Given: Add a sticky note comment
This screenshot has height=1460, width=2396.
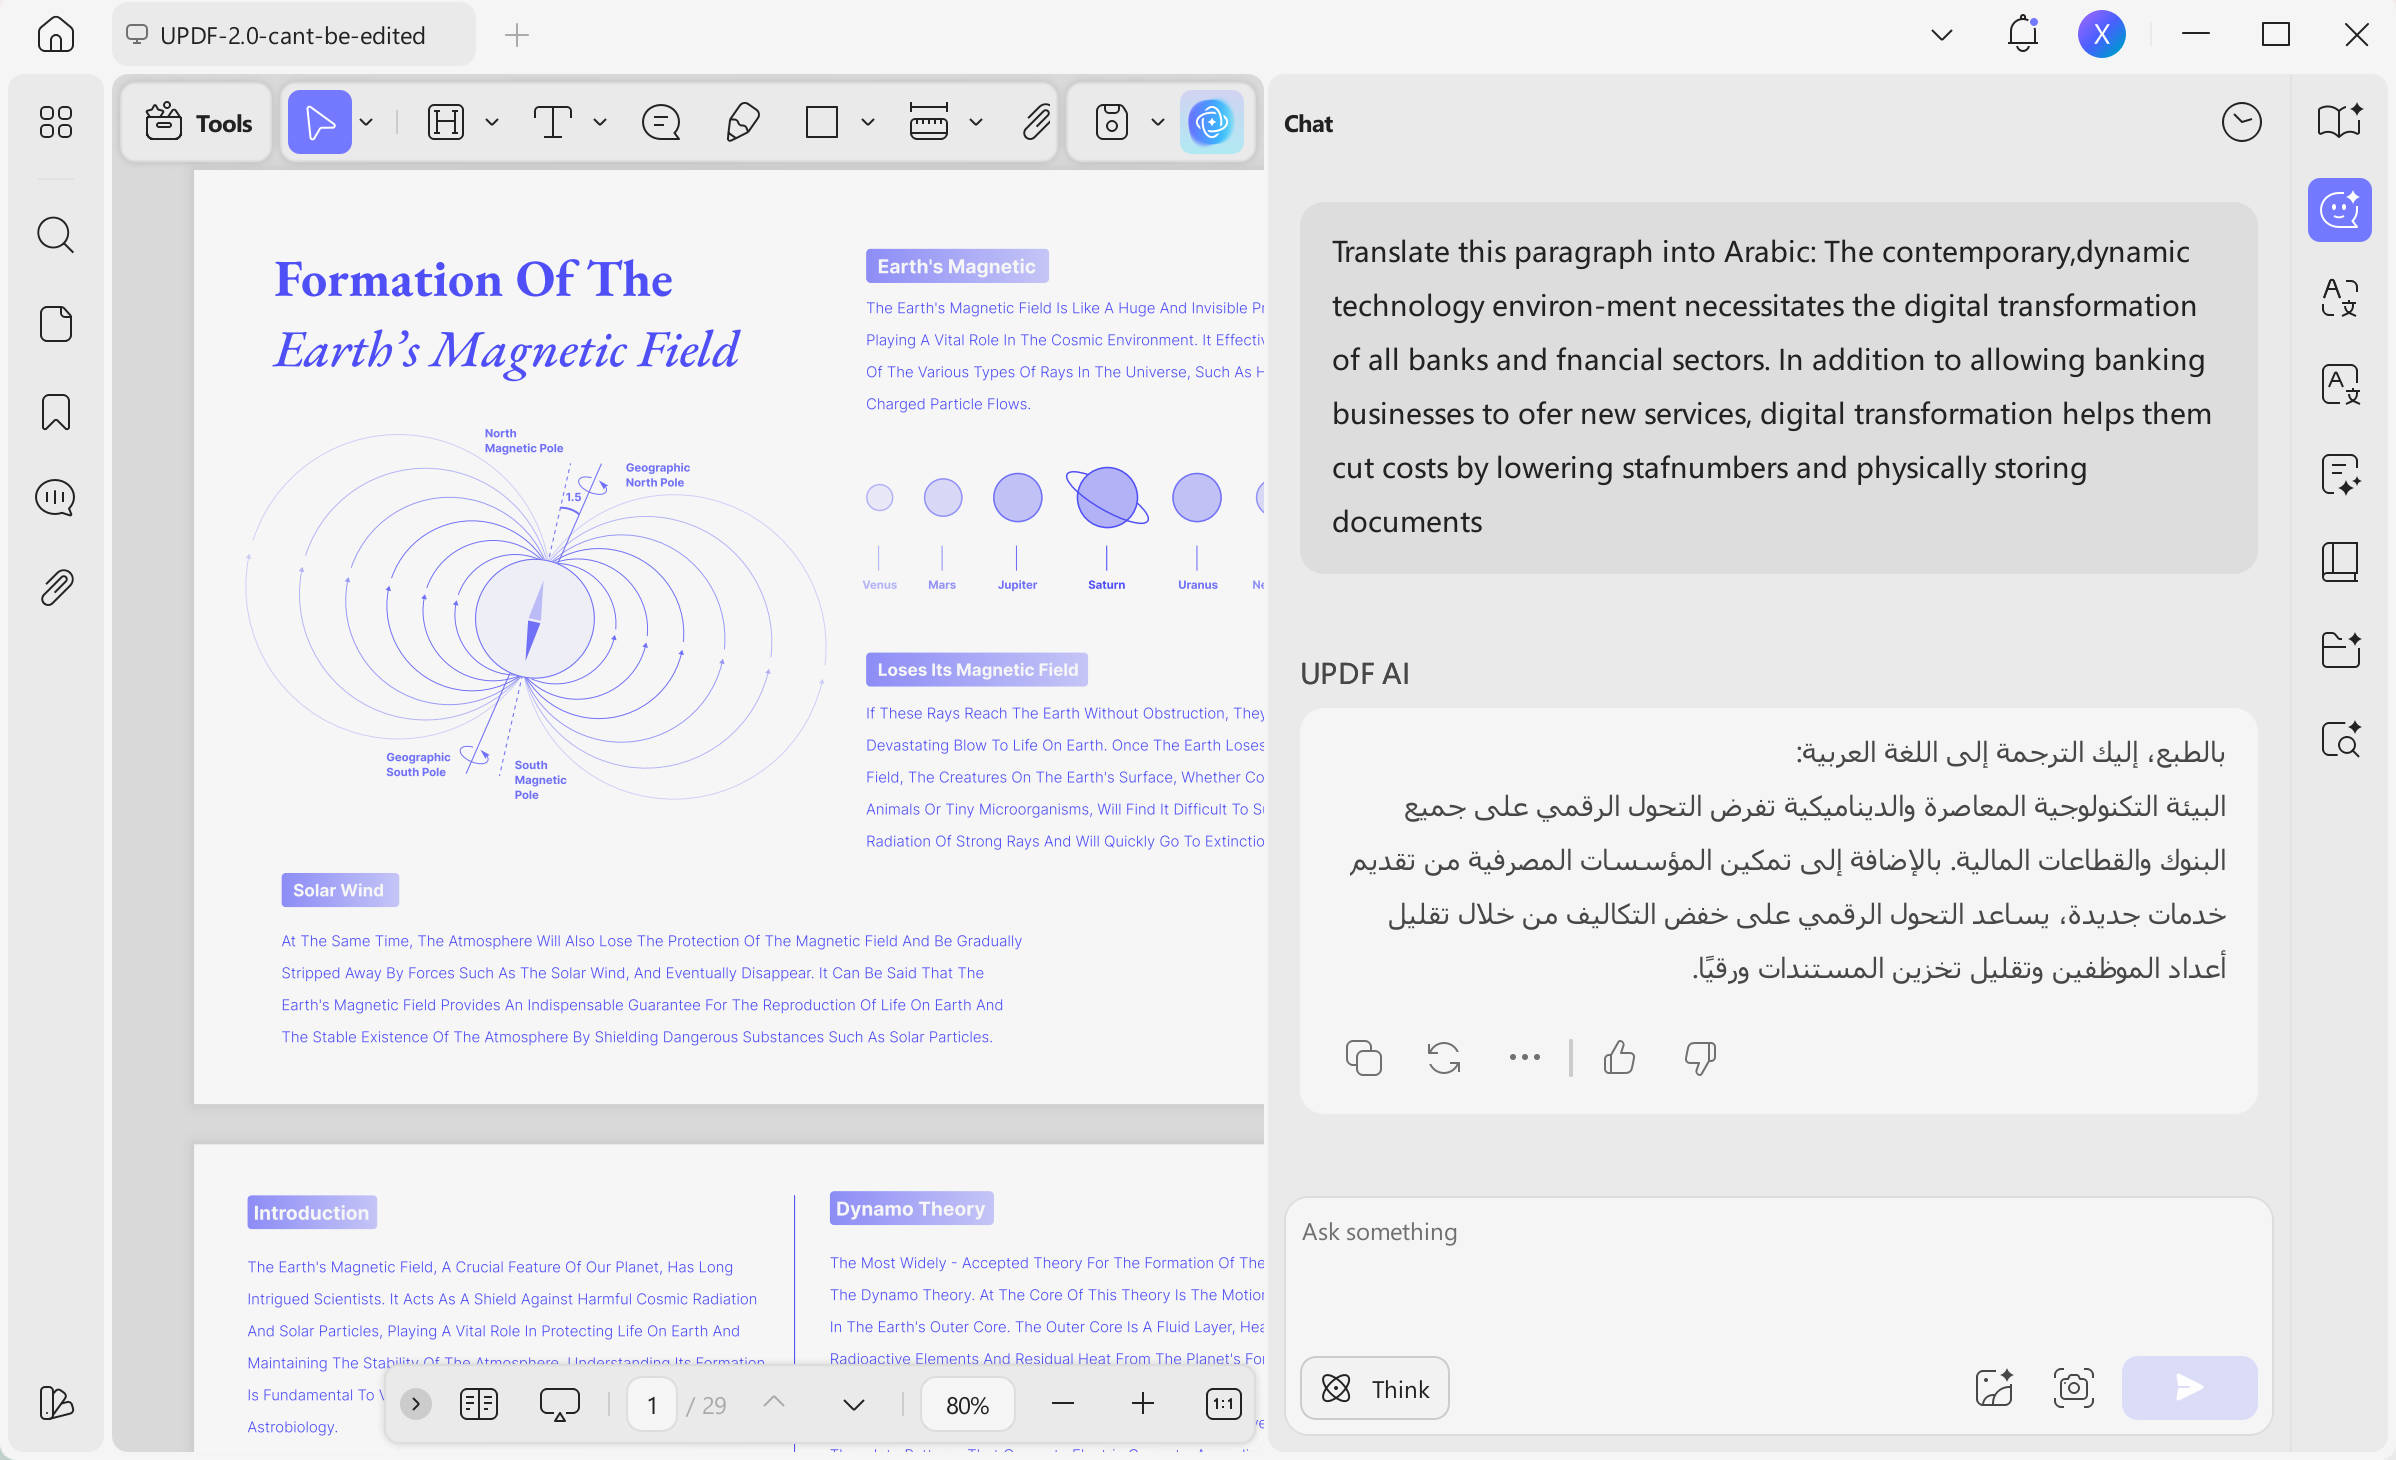Looking at the screenshot, I should 661,122.
